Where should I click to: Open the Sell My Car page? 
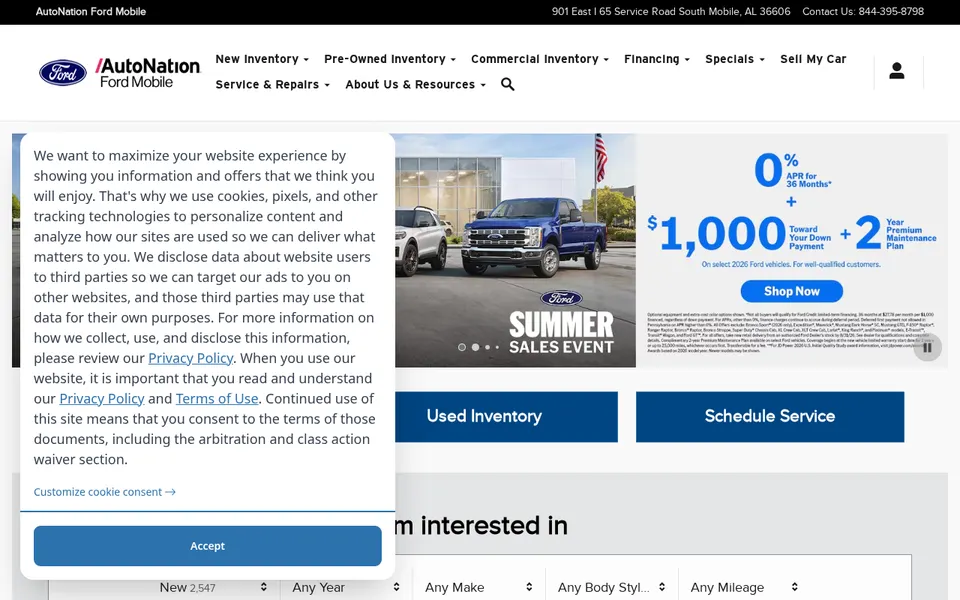click(x=813, y=59)
